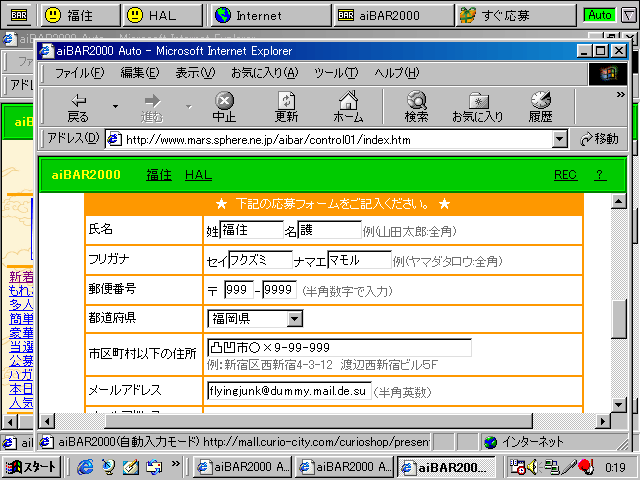640x480 pixels.
Task: Stop loading with the 中止 icon
Action: tap(224, 107)
